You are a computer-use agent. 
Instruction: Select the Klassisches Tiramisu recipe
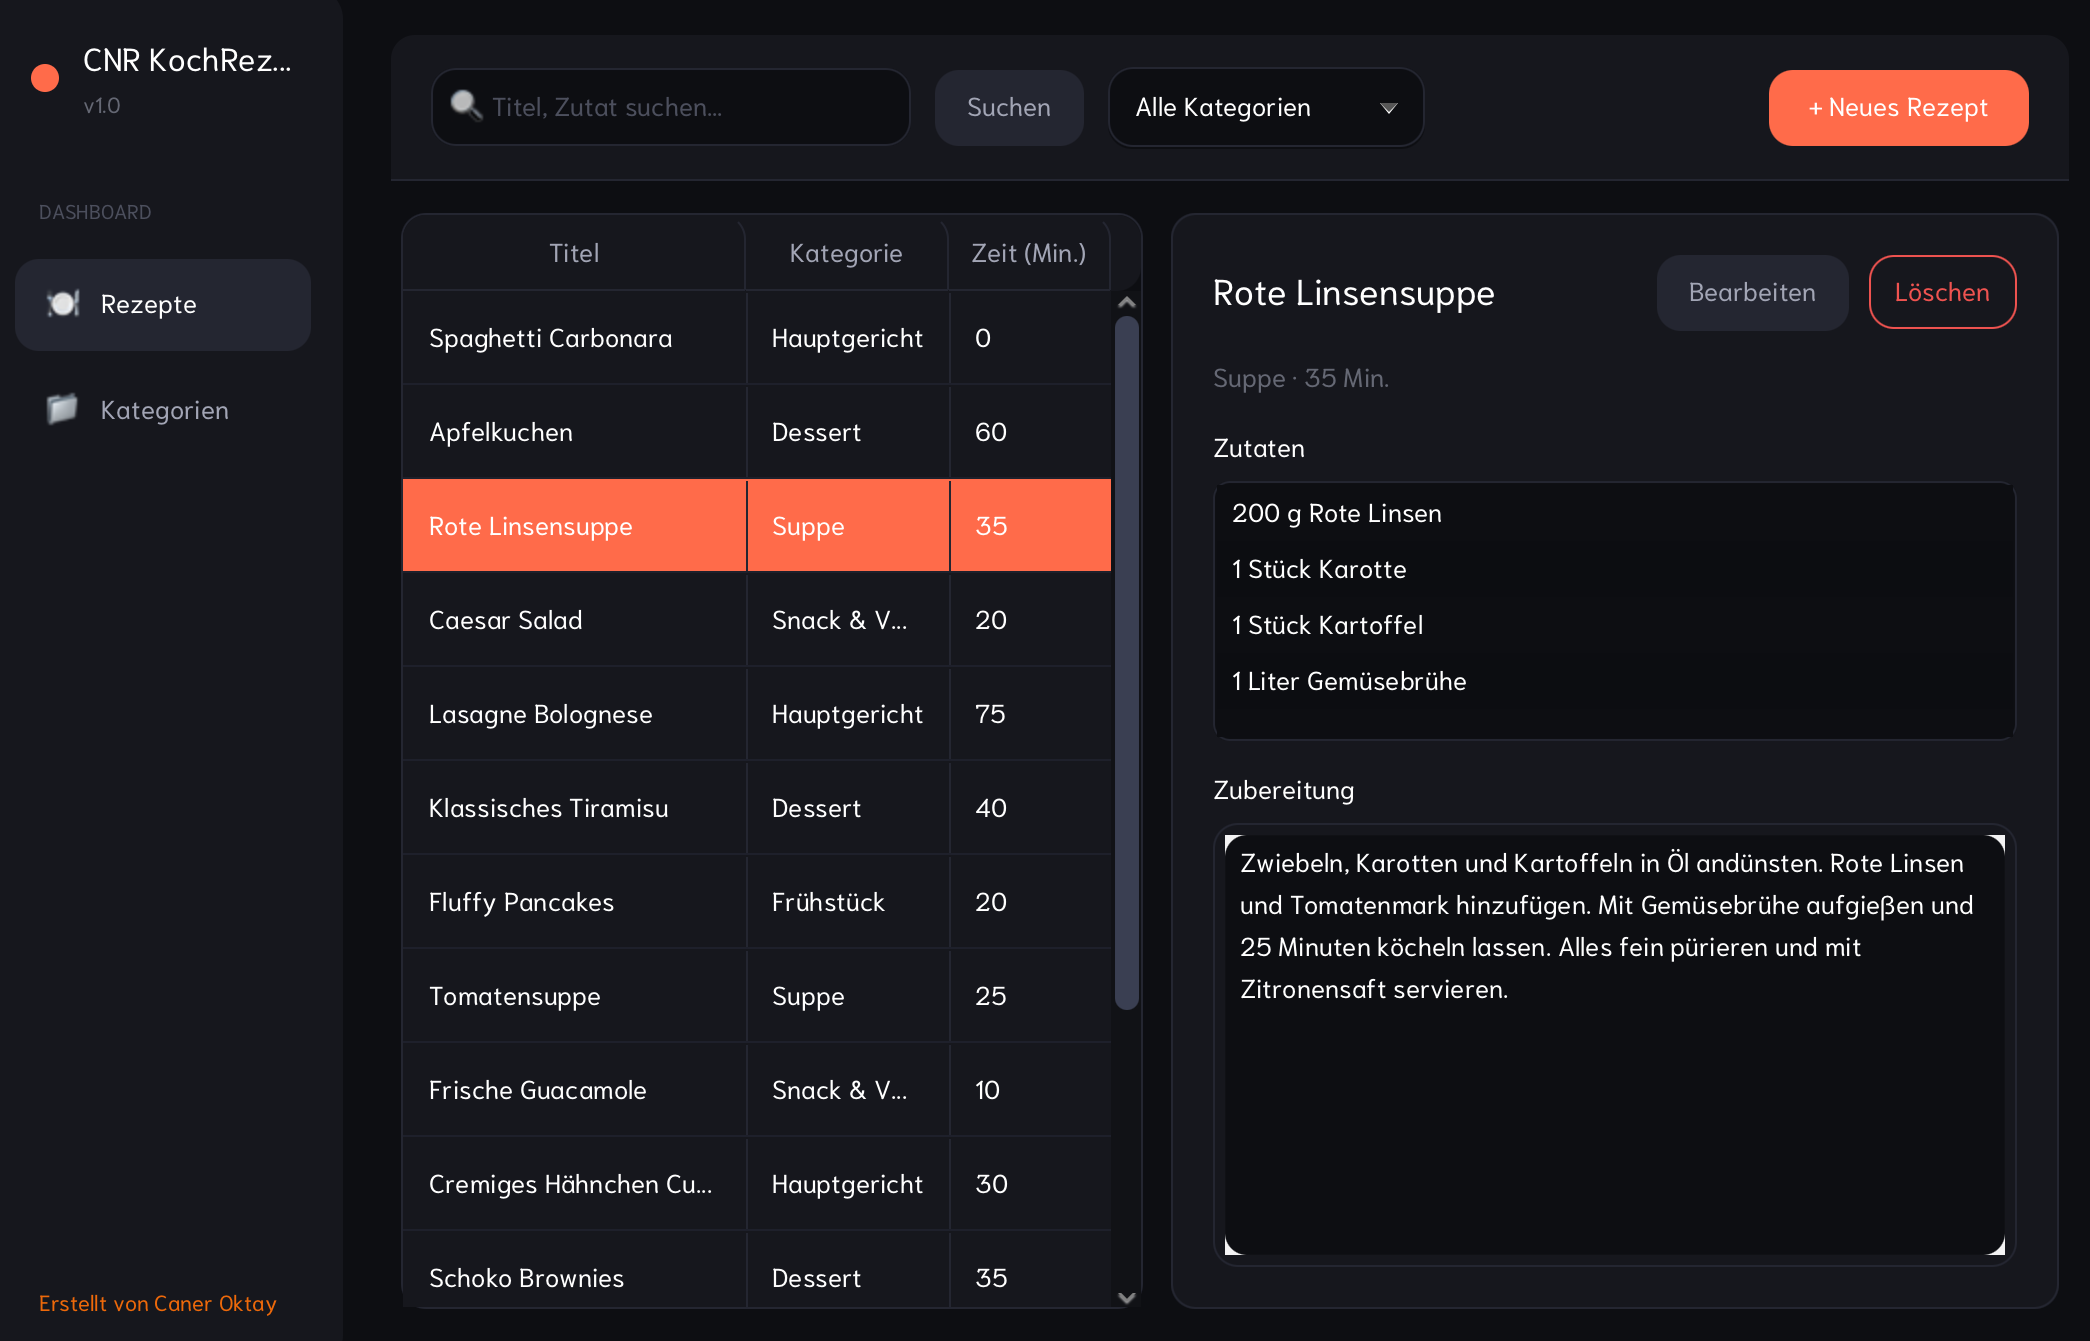click(x=757, y=808)
